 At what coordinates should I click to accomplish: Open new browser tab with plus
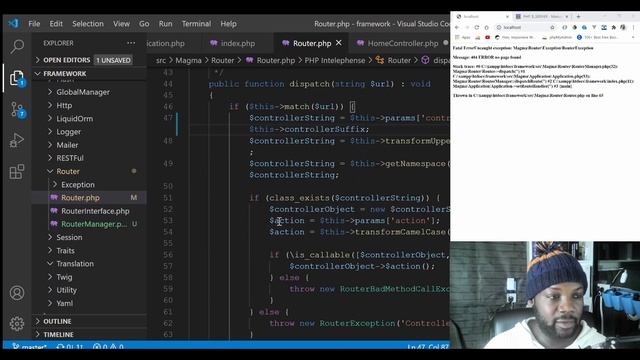(578, 16)
